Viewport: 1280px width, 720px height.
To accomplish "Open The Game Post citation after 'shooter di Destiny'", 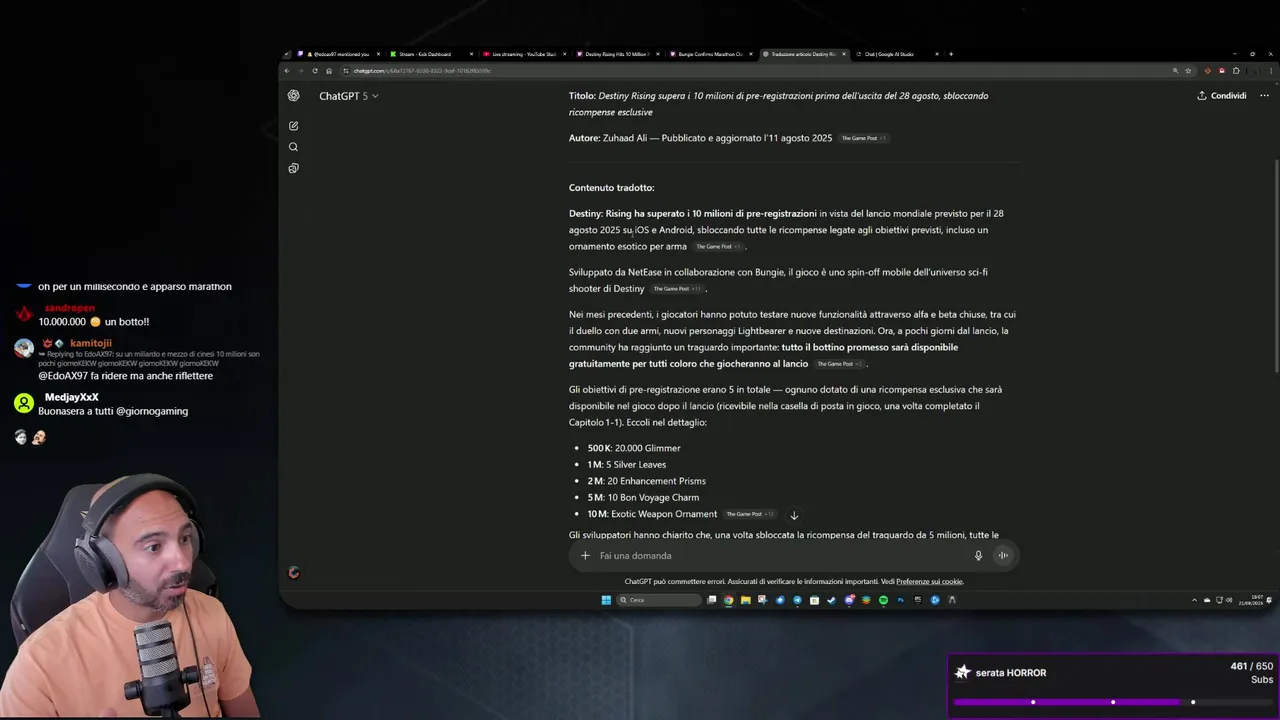I will point(677,289).
